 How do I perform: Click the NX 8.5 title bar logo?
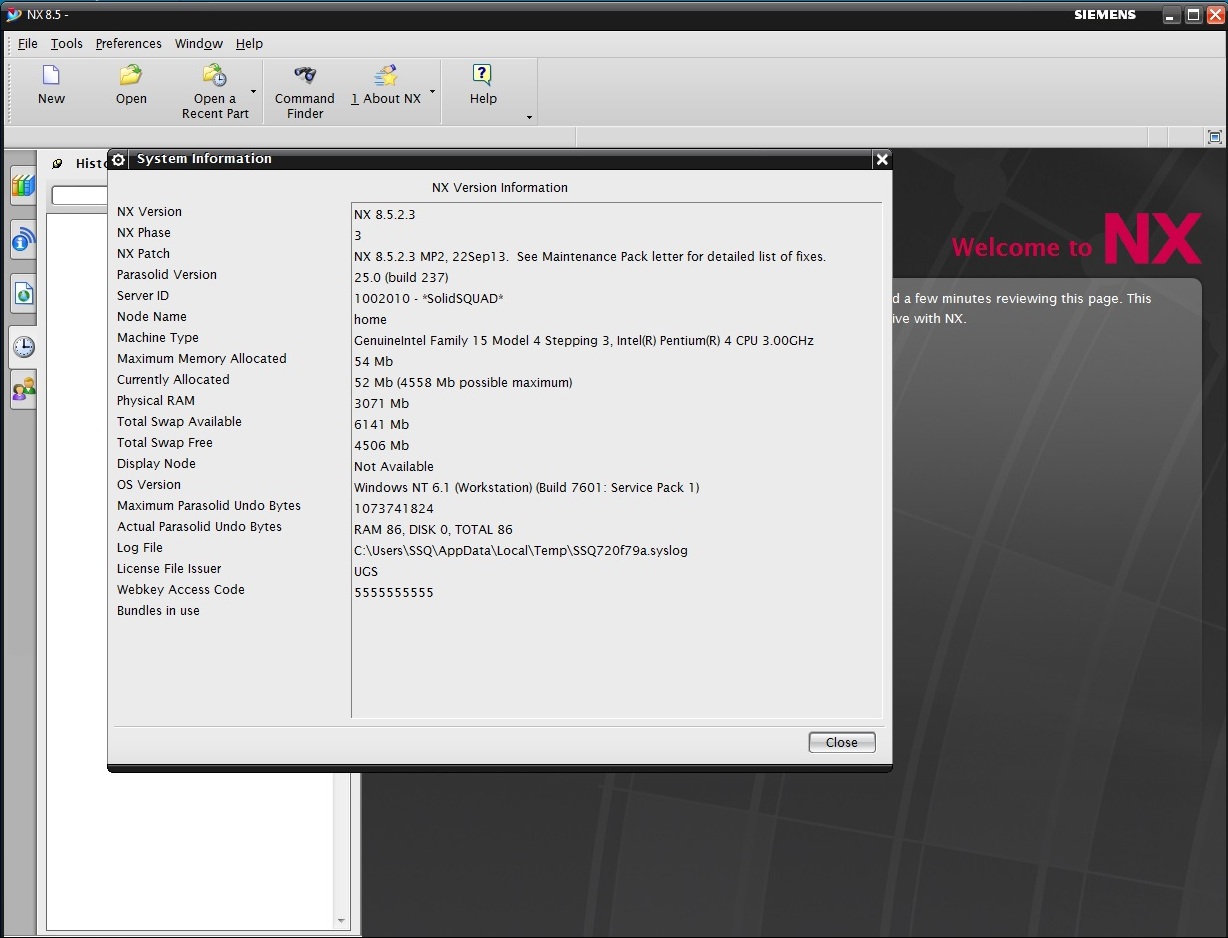click(x=14, y=15)
